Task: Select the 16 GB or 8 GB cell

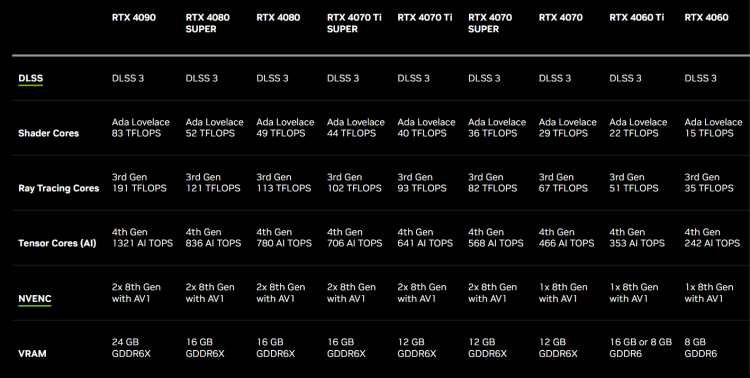Action: coord(640,348)
